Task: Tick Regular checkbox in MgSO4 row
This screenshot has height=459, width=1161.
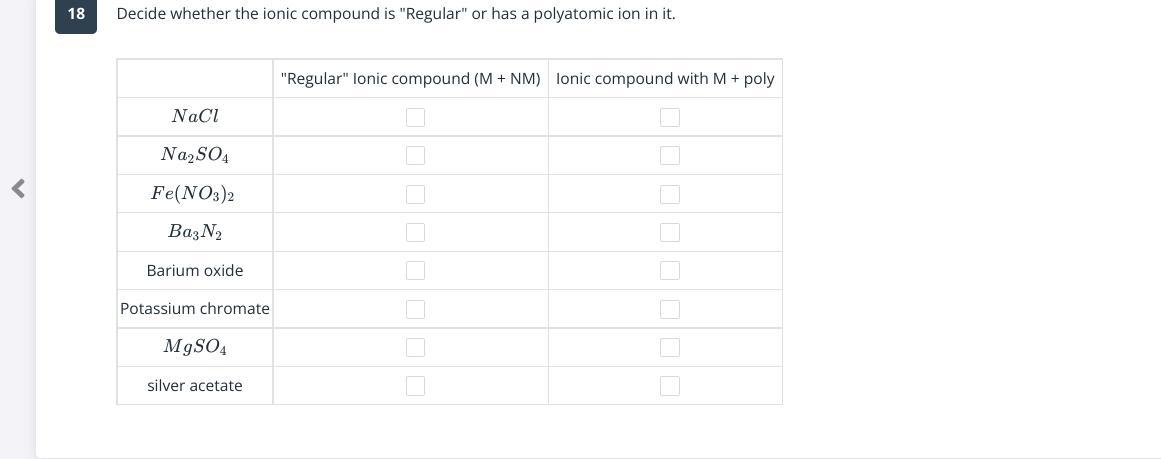Action: [415, 347]
